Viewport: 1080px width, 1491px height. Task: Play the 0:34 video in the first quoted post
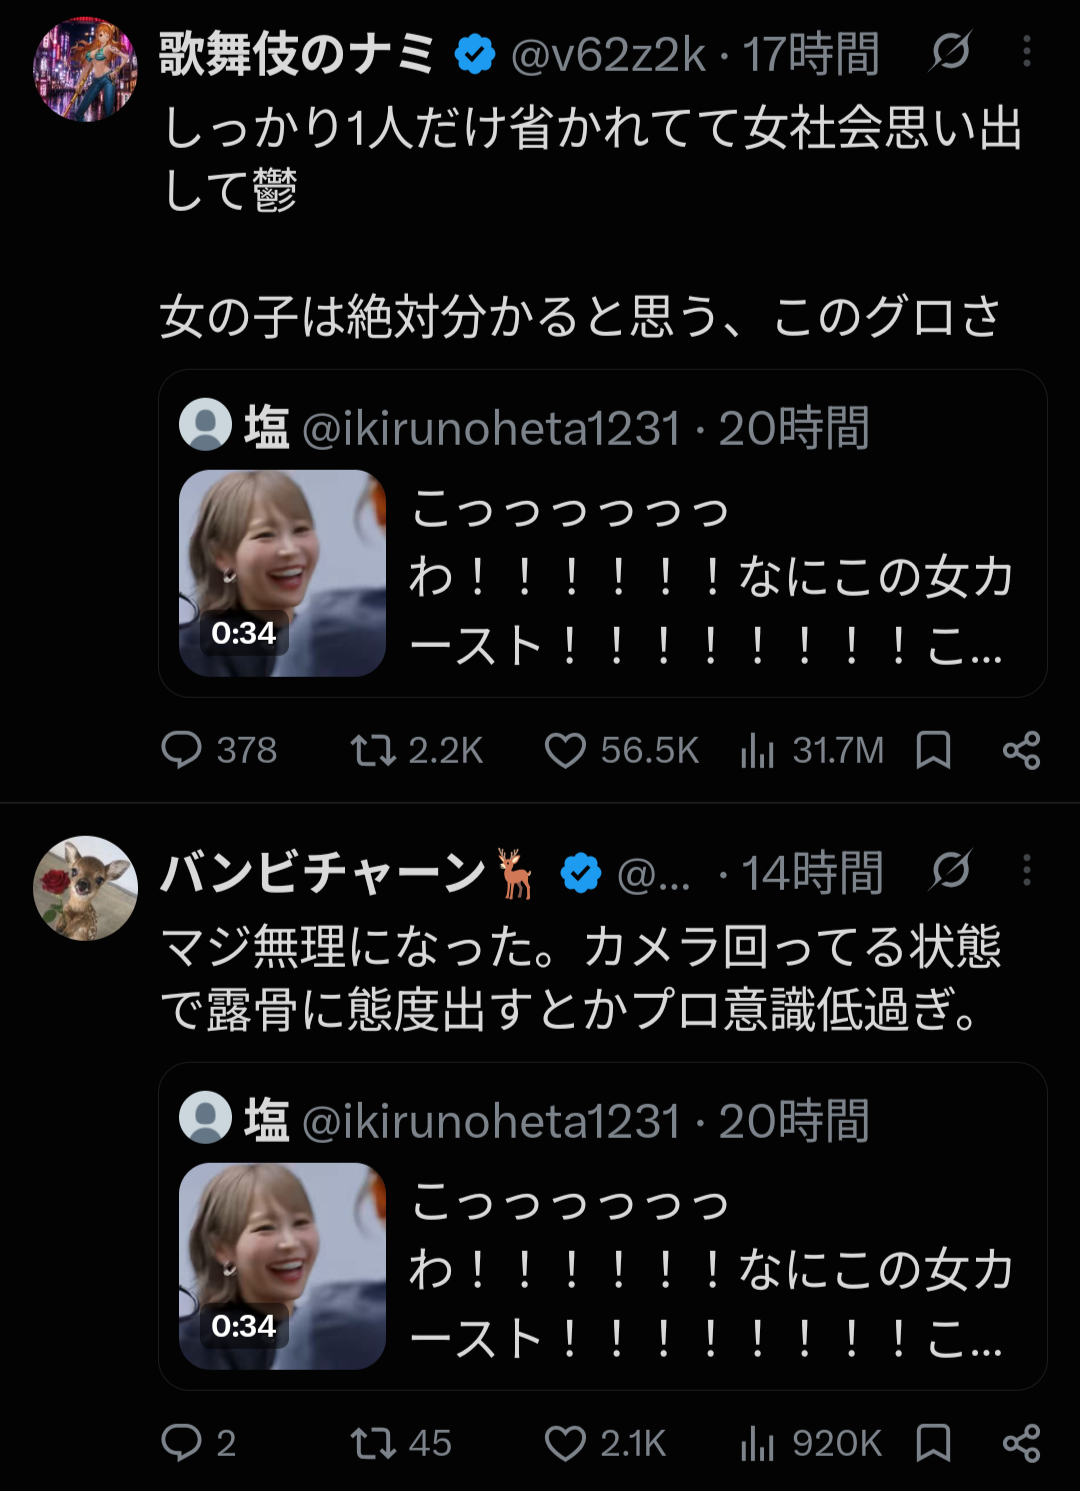pos(282,573)
